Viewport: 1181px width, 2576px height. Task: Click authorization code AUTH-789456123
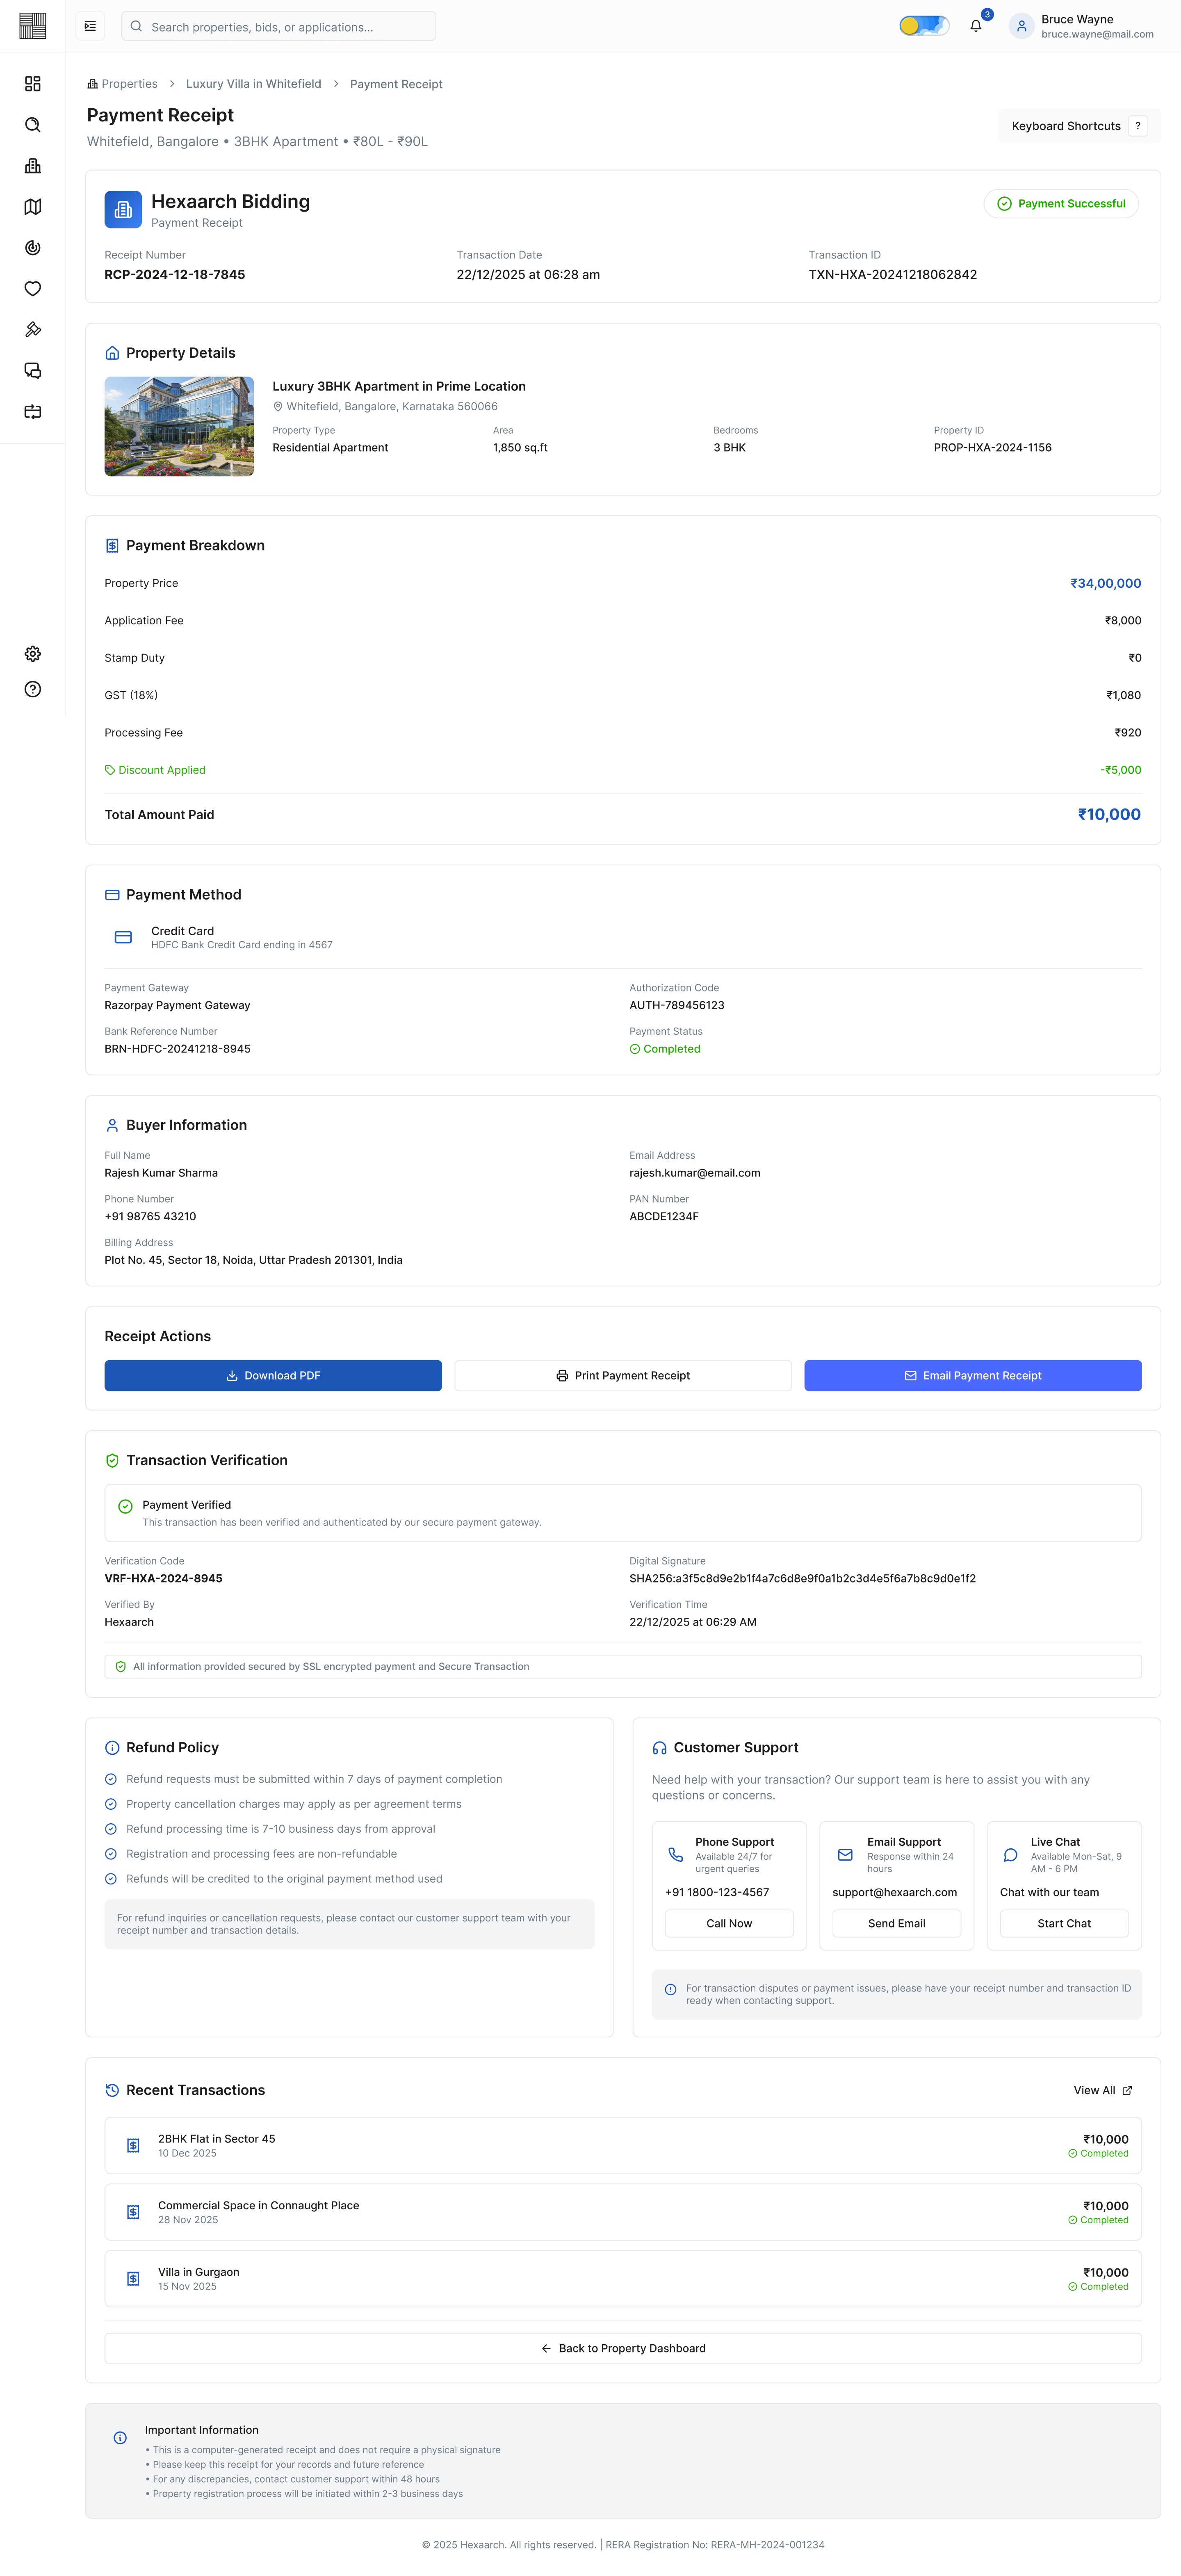pyautogui.click(x=677, y=1006)
